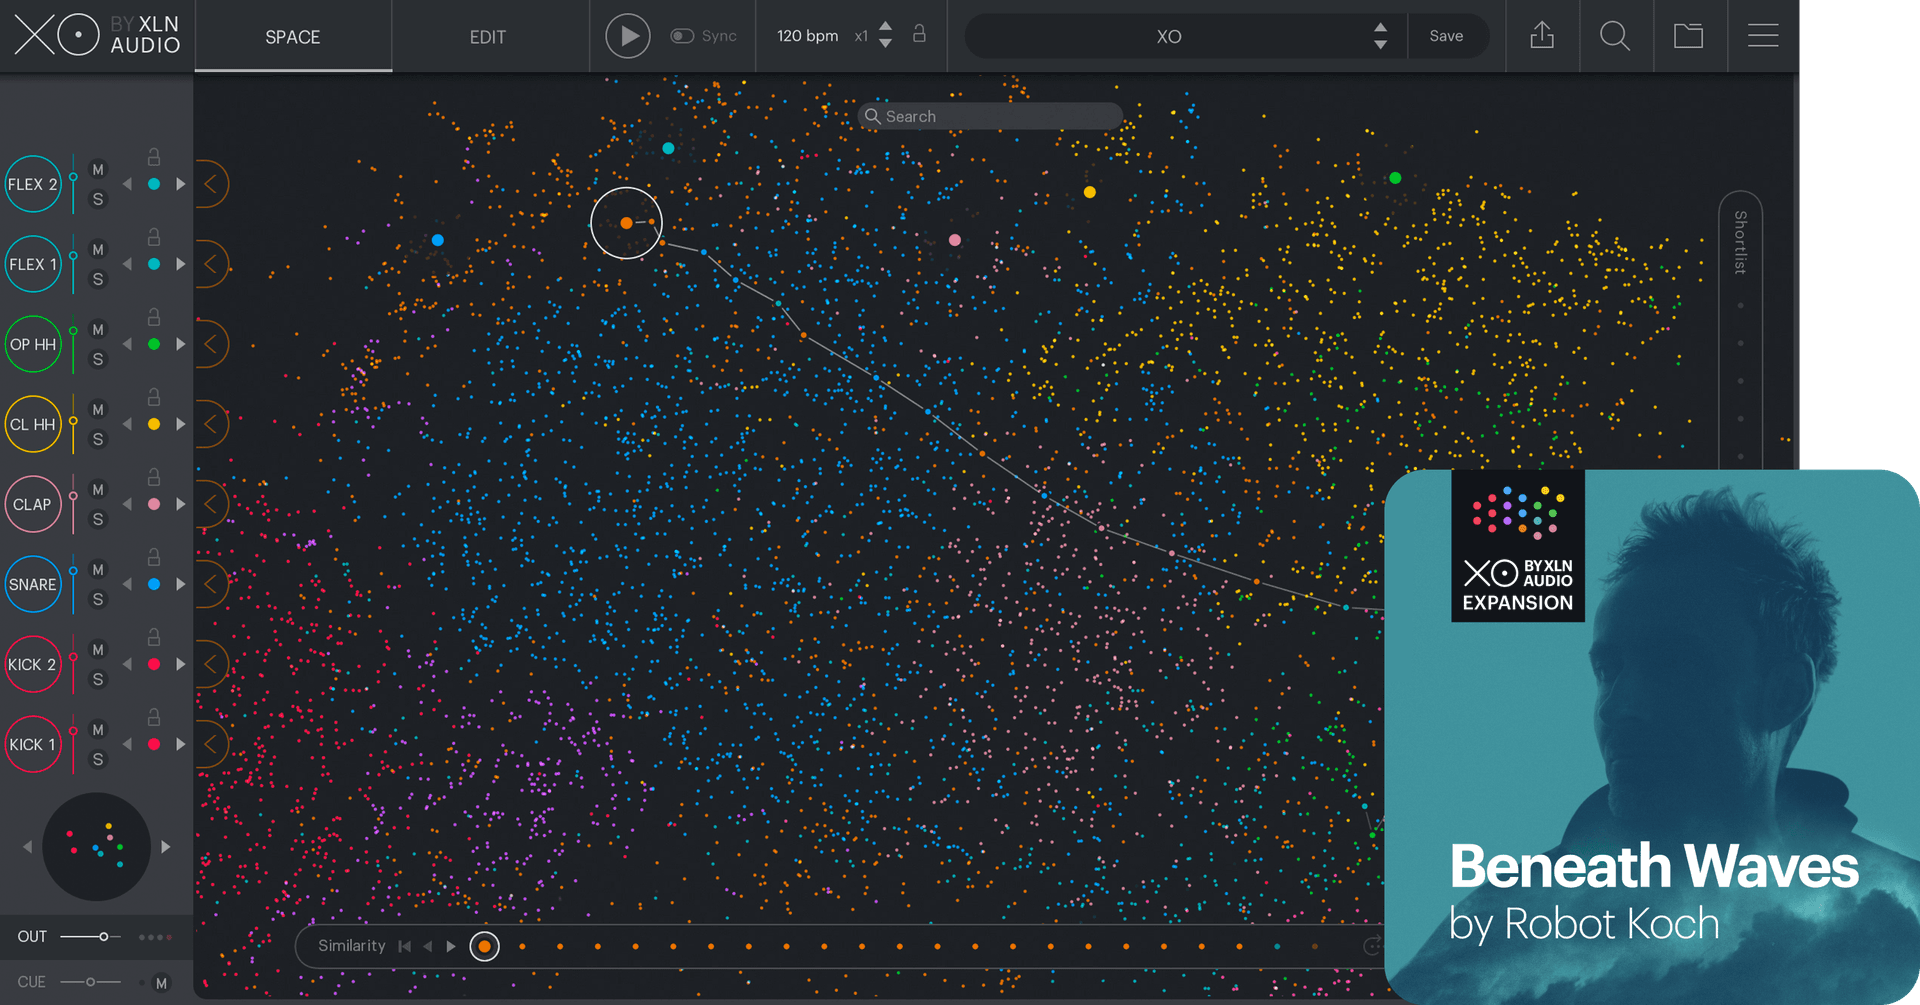Switch to the EDIT tab
This screenshot has width=1920, height=1005.
[x=488, y=37]
